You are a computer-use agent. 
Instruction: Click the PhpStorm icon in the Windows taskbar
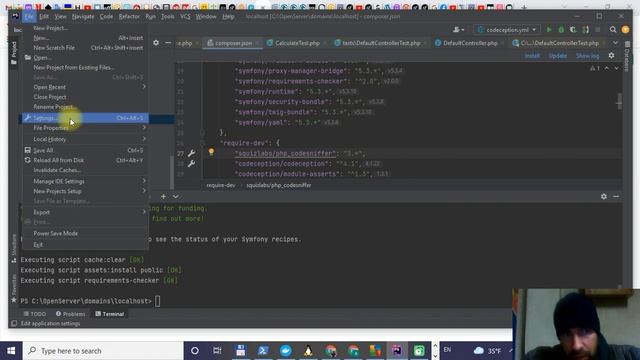tap(396, 351)
